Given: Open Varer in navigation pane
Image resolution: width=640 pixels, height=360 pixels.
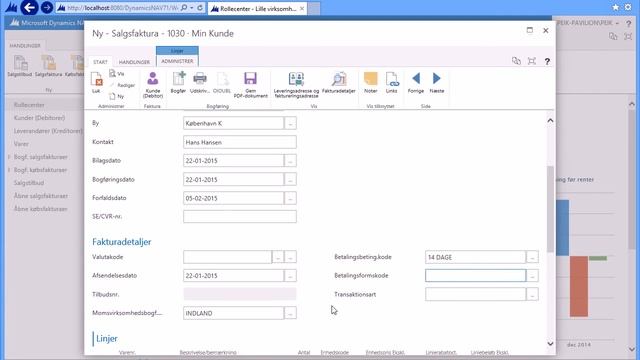Looking at the screenshot, I should [x=21, y=144].
